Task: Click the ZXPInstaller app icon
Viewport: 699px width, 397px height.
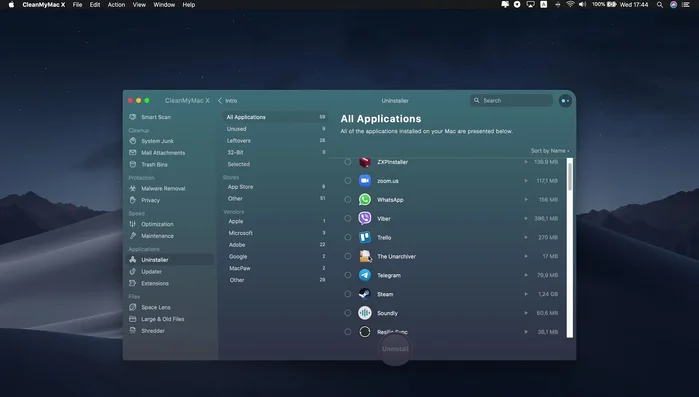Action: coord(365,162)
